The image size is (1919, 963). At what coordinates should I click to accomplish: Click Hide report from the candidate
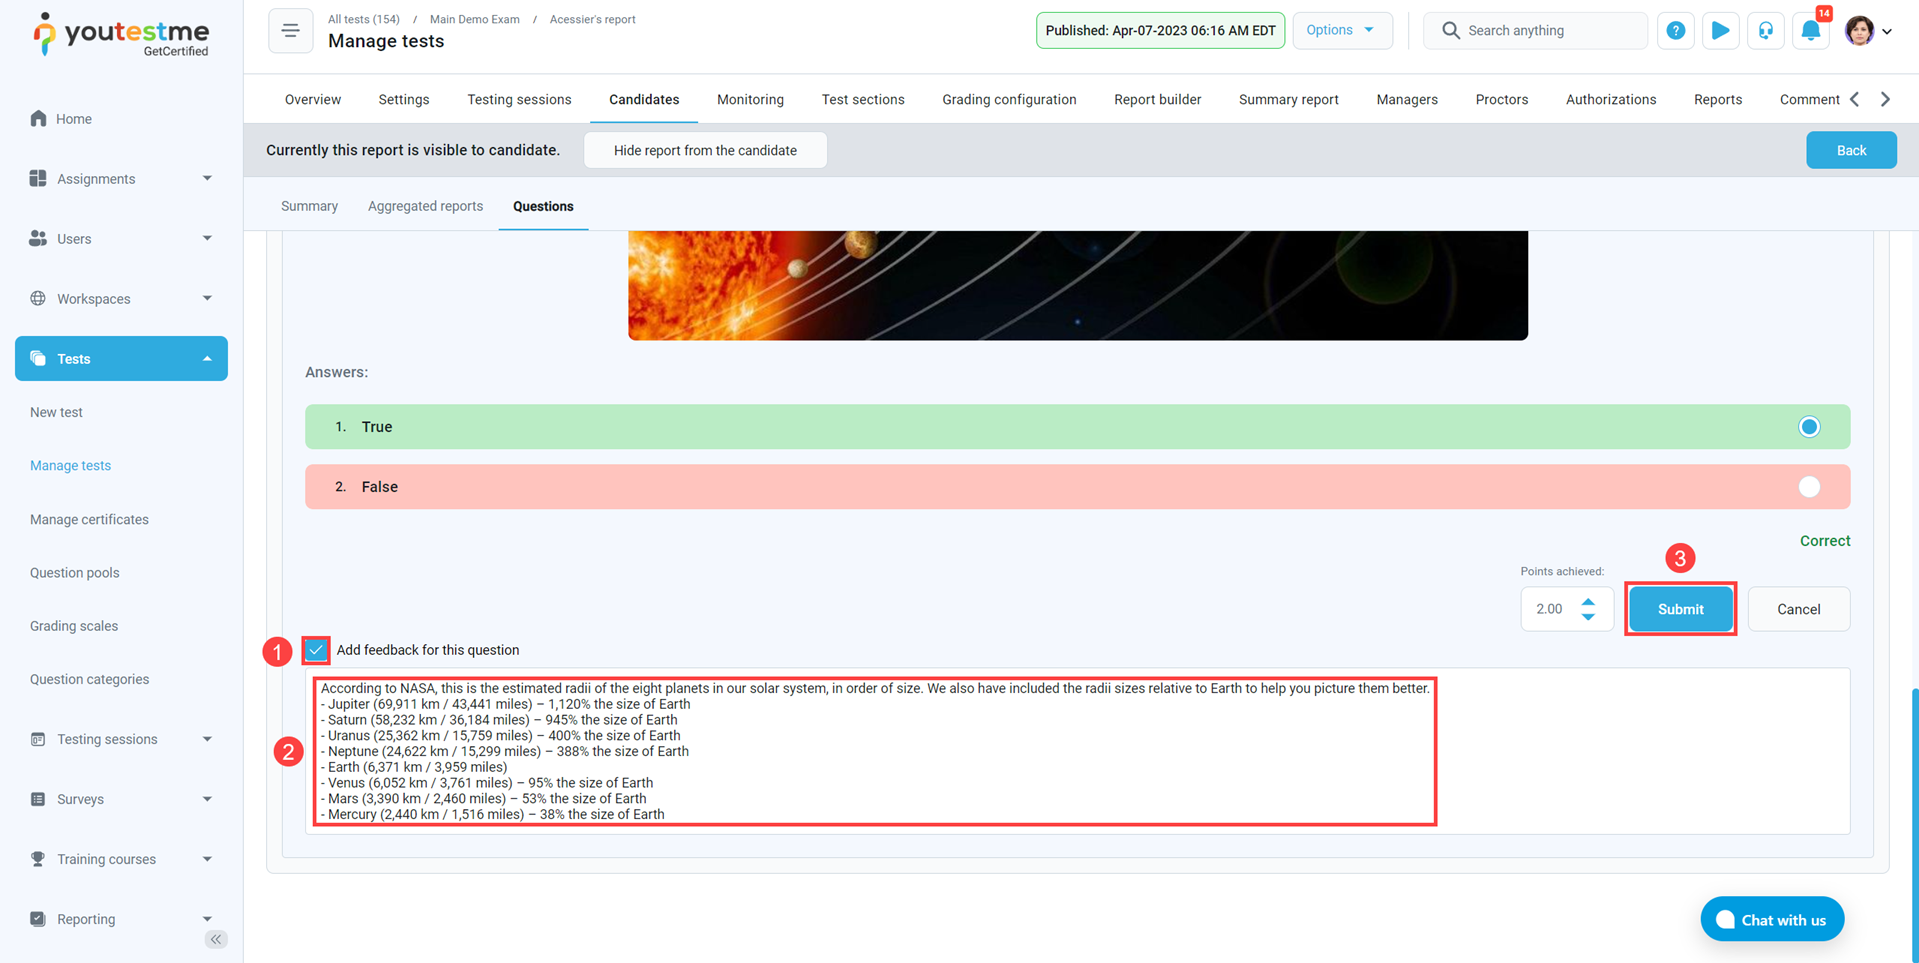click(705, 150)
